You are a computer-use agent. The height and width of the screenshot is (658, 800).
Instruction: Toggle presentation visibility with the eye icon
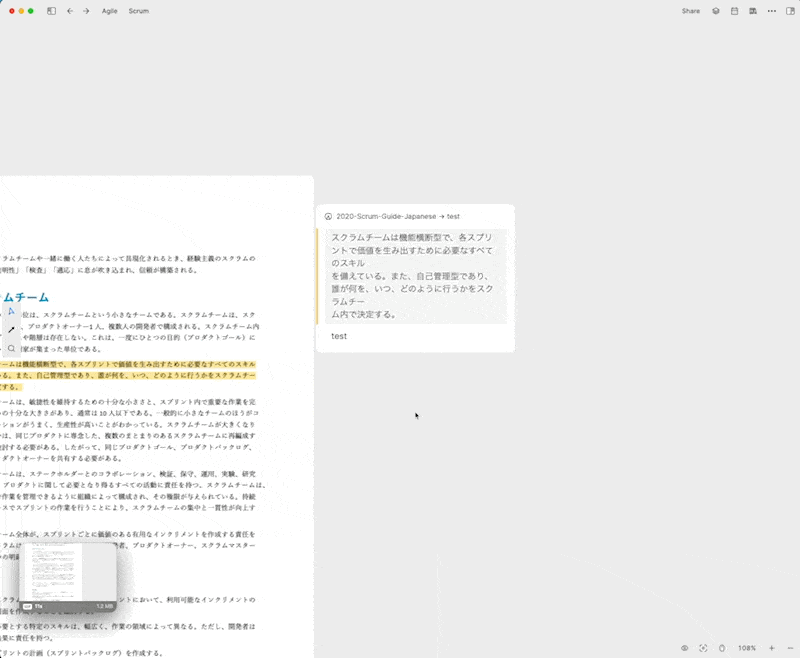point(684,648)
